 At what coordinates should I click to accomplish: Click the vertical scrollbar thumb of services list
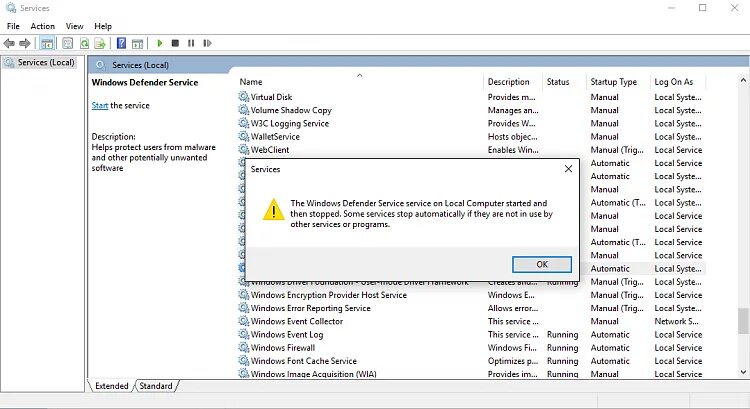(x=743, y=321)
